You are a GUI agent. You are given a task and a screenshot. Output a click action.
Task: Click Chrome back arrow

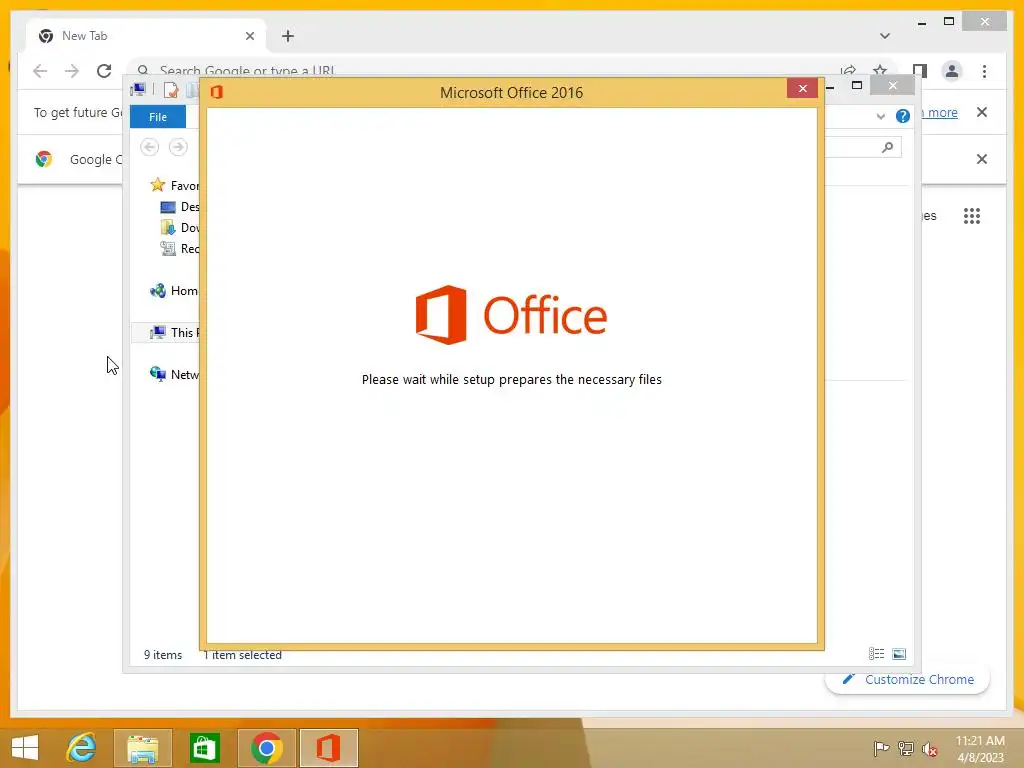[40, 71]
